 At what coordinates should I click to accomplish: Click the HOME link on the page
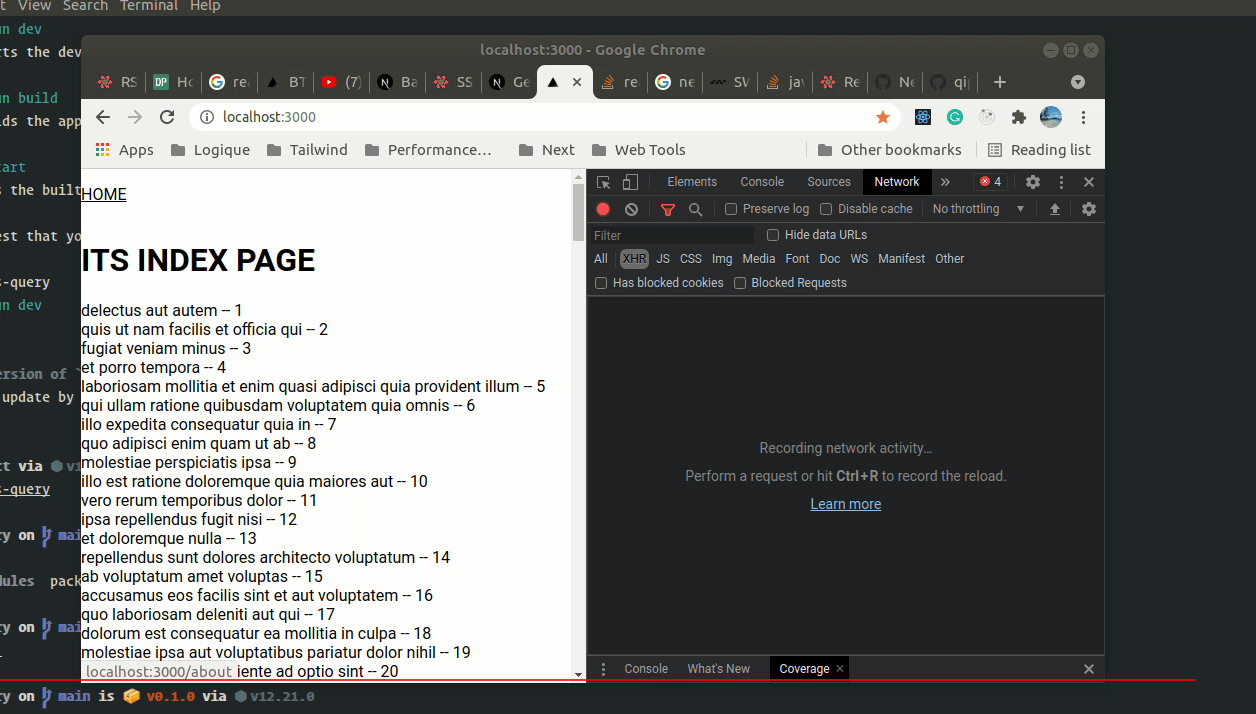click(104, 194)
